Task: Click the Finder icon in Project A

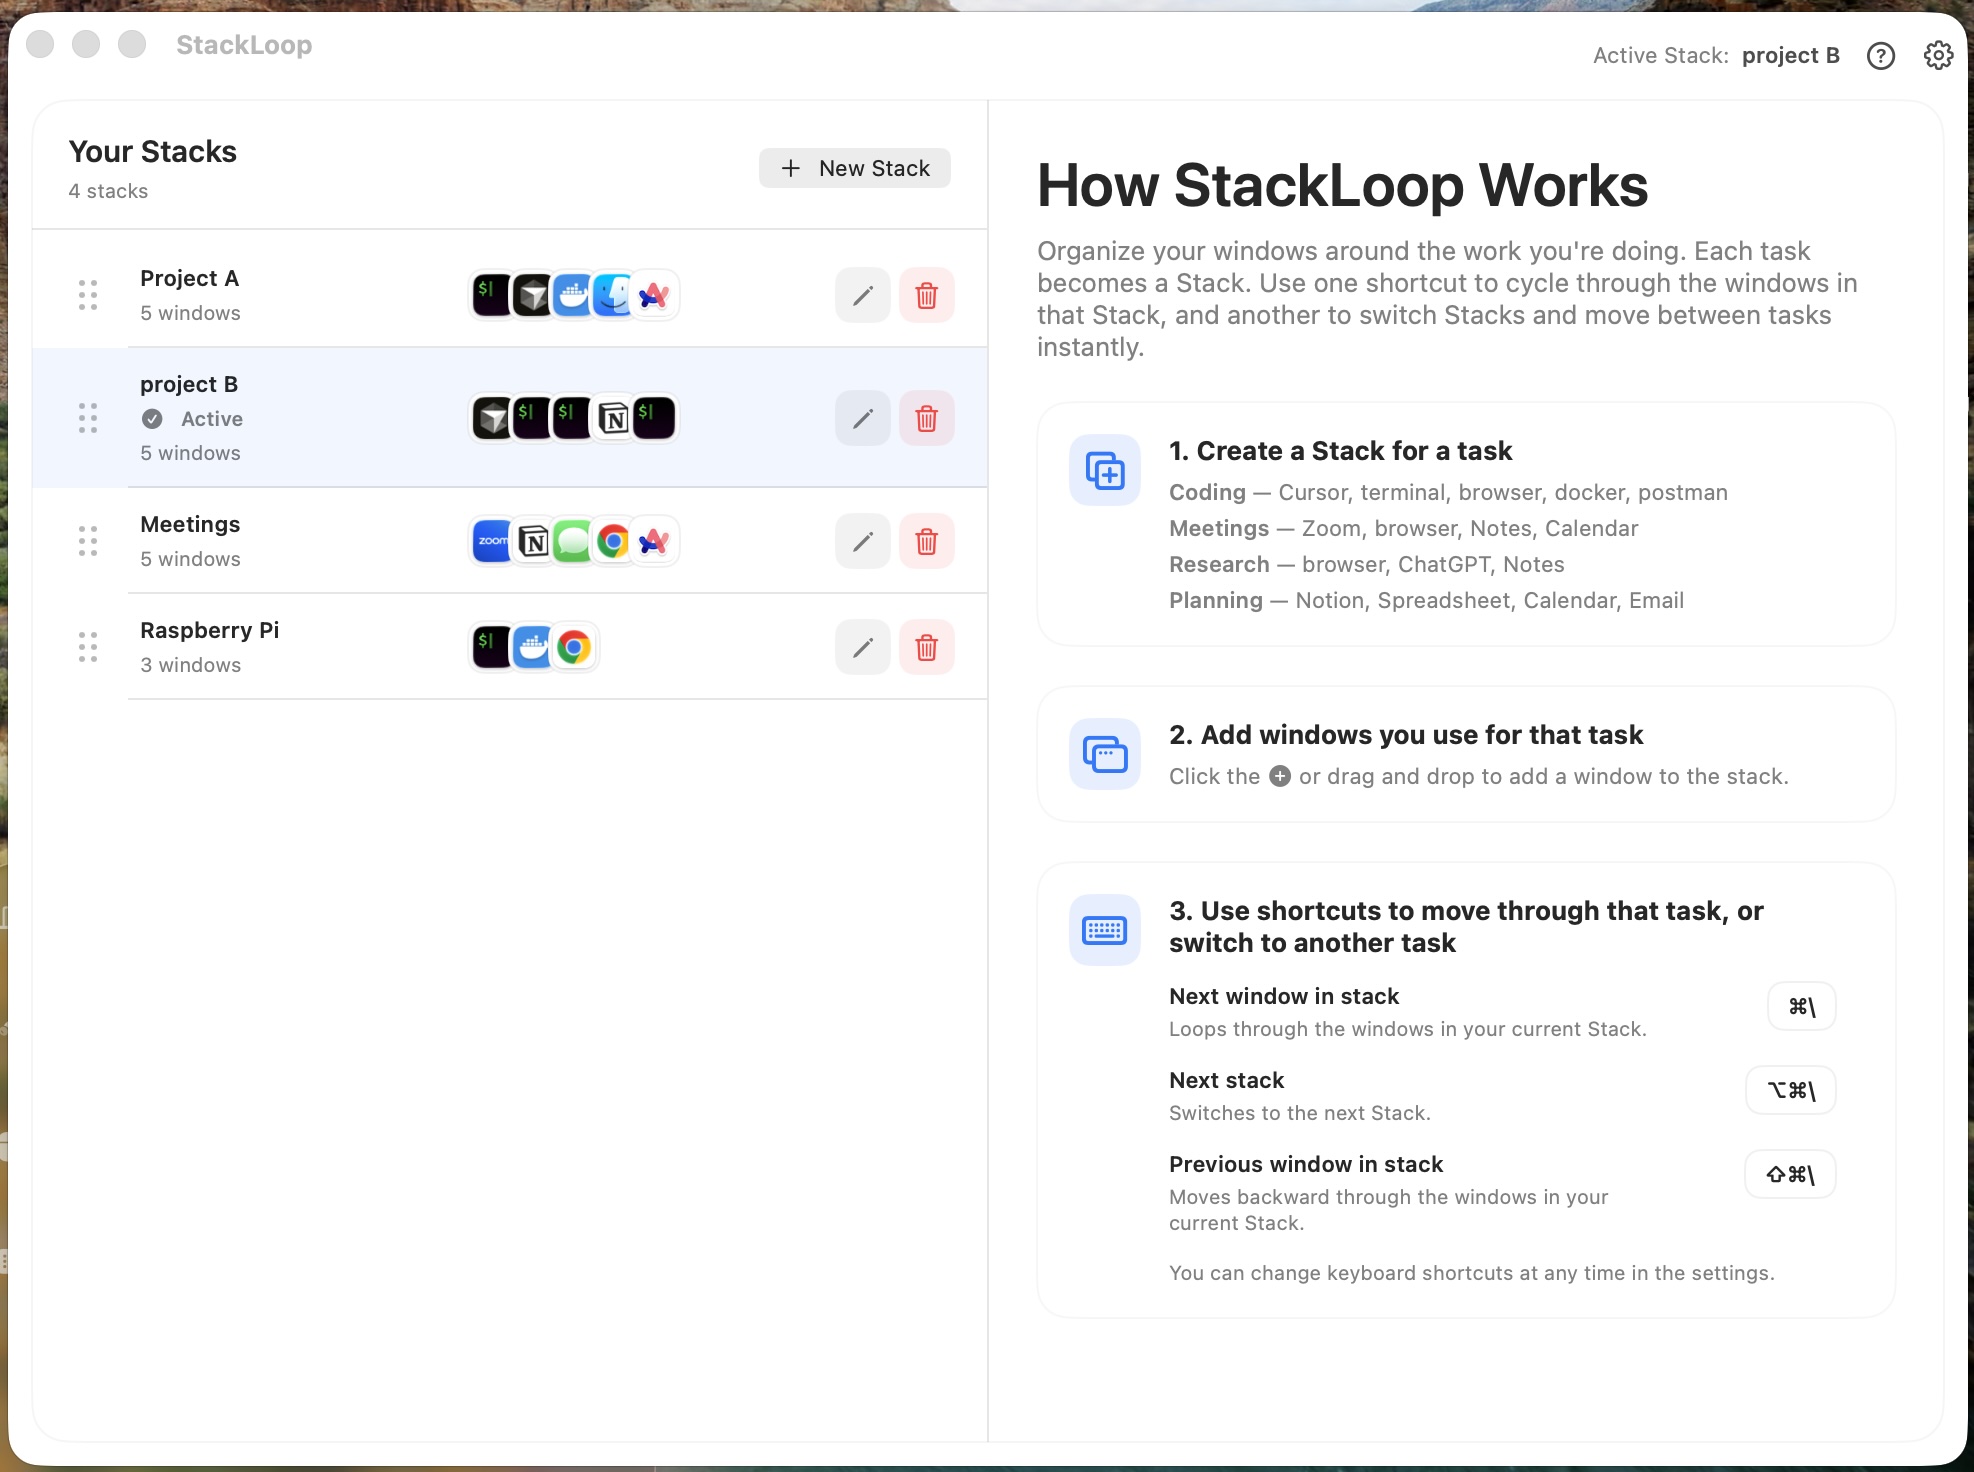Action: pyautogui.click(x=613, y=295)
